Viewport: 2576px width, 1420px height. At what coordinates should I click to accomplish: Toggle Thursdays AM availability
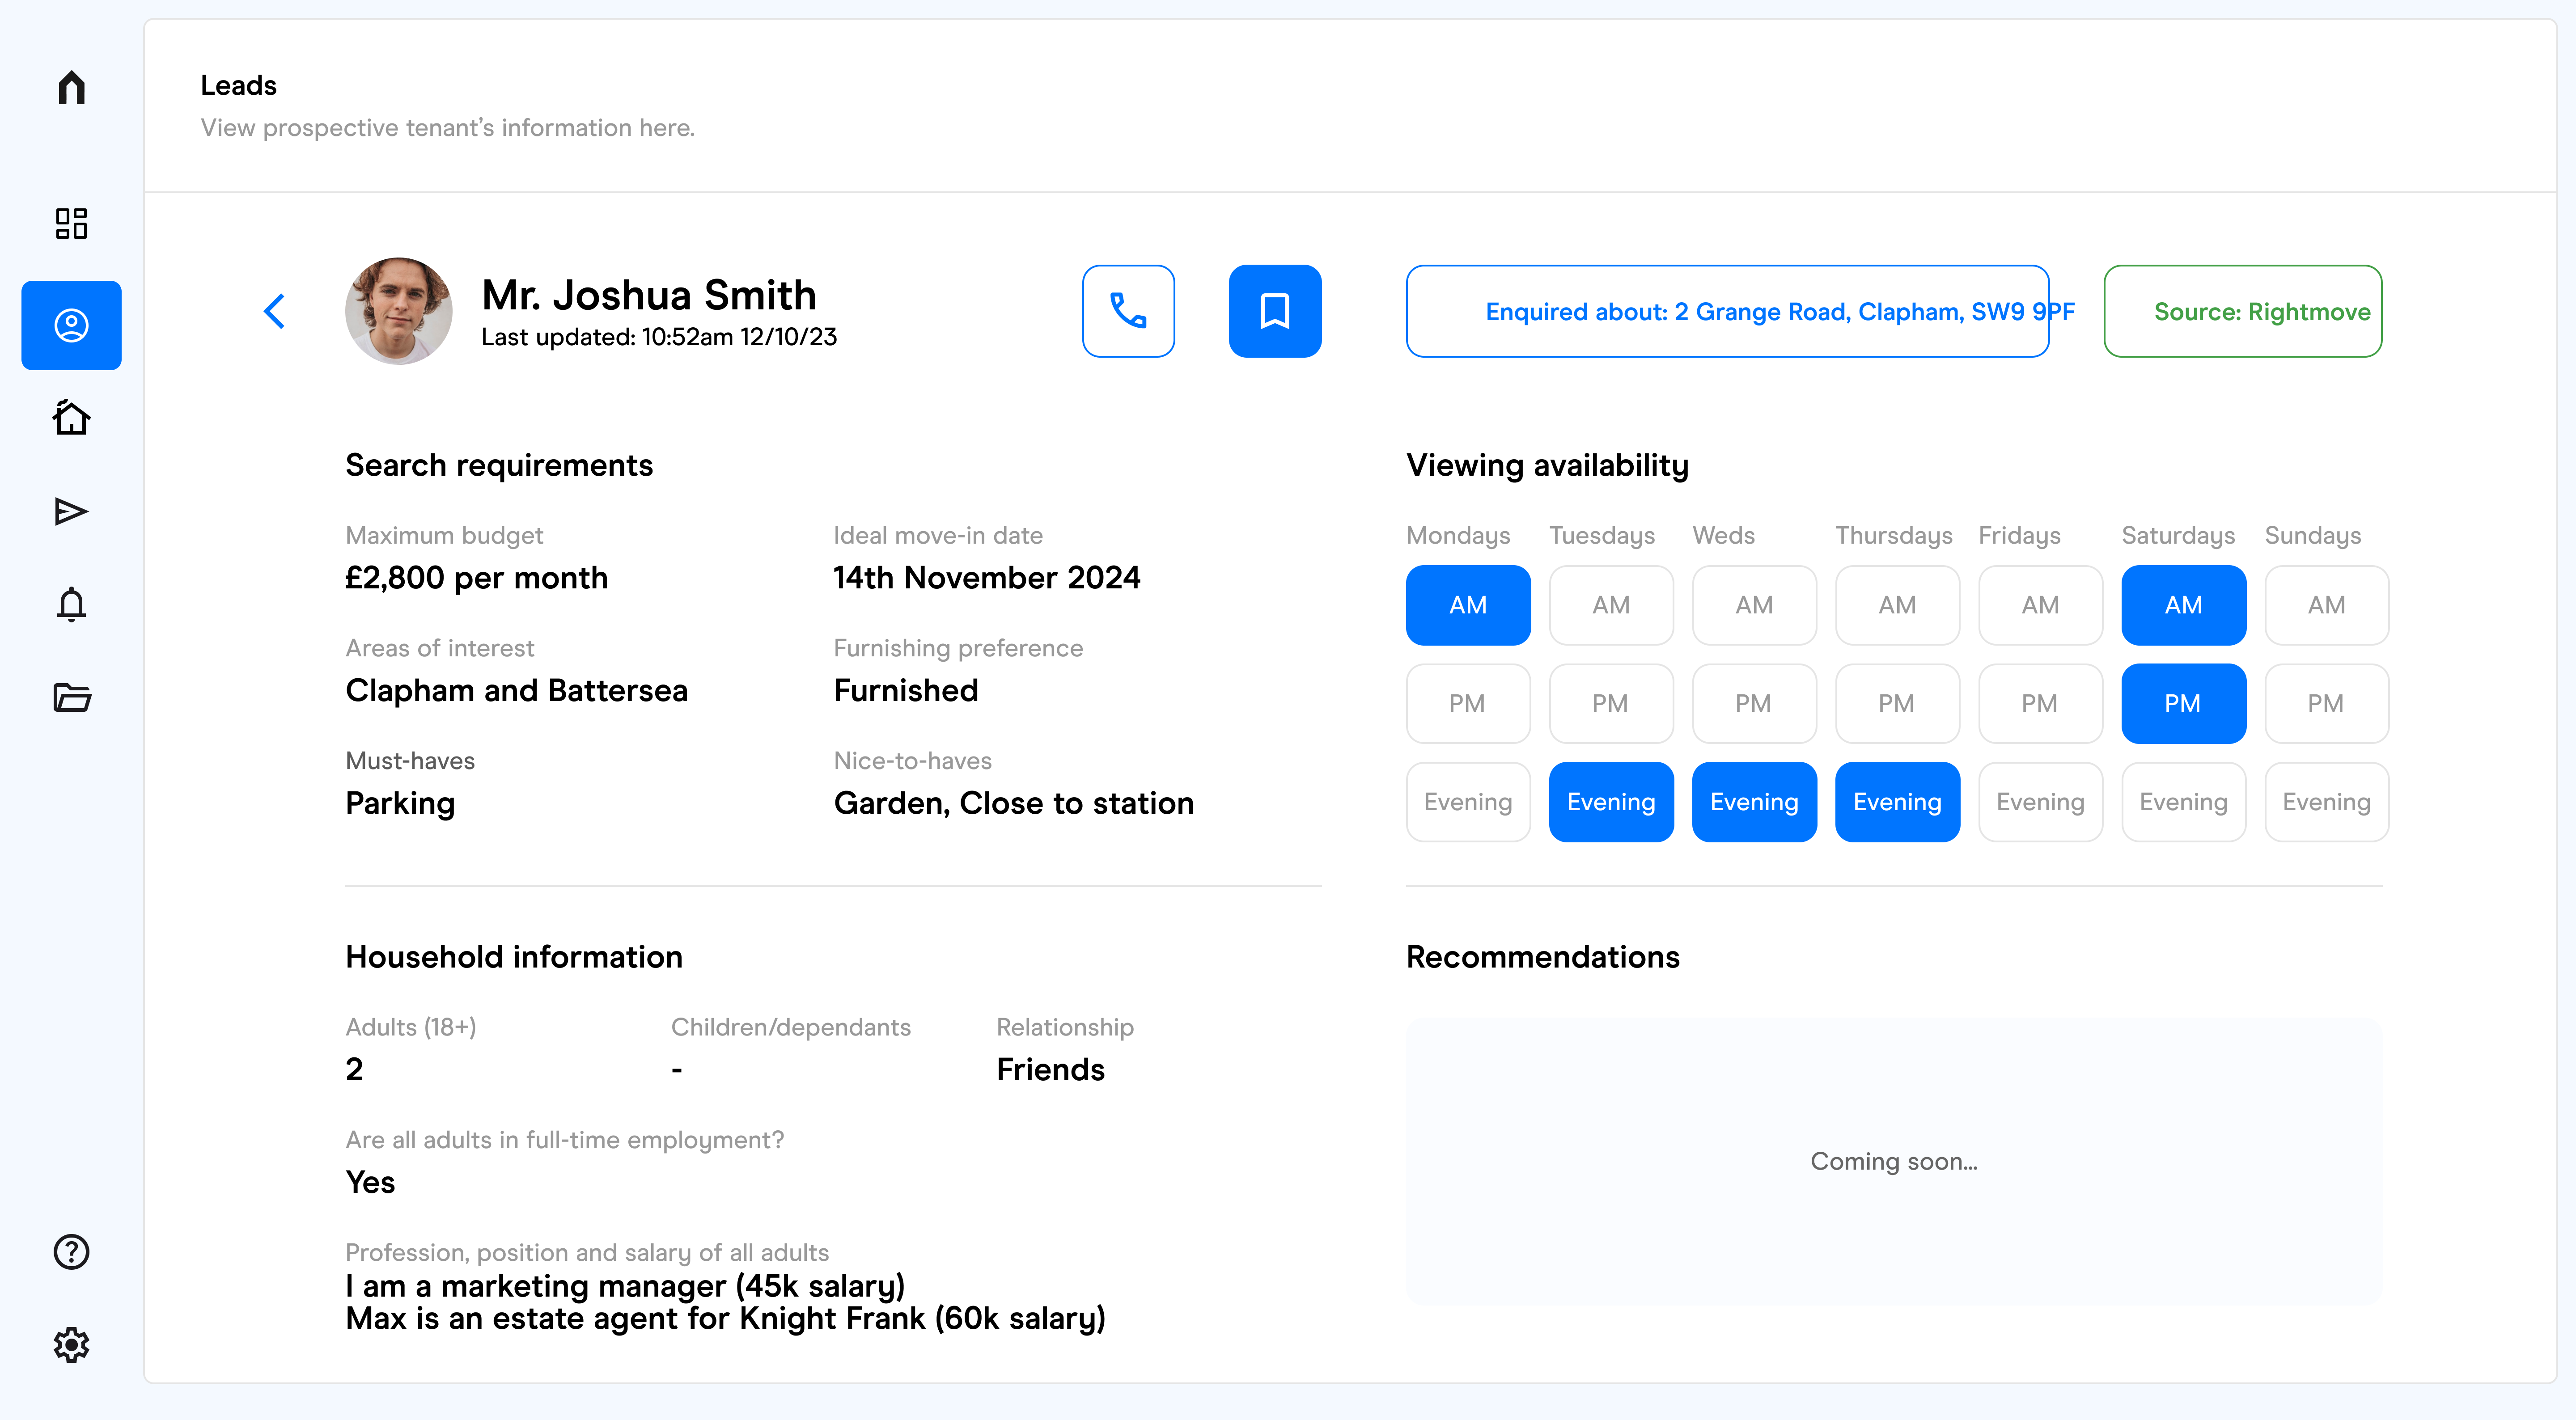coord(1897,605)
